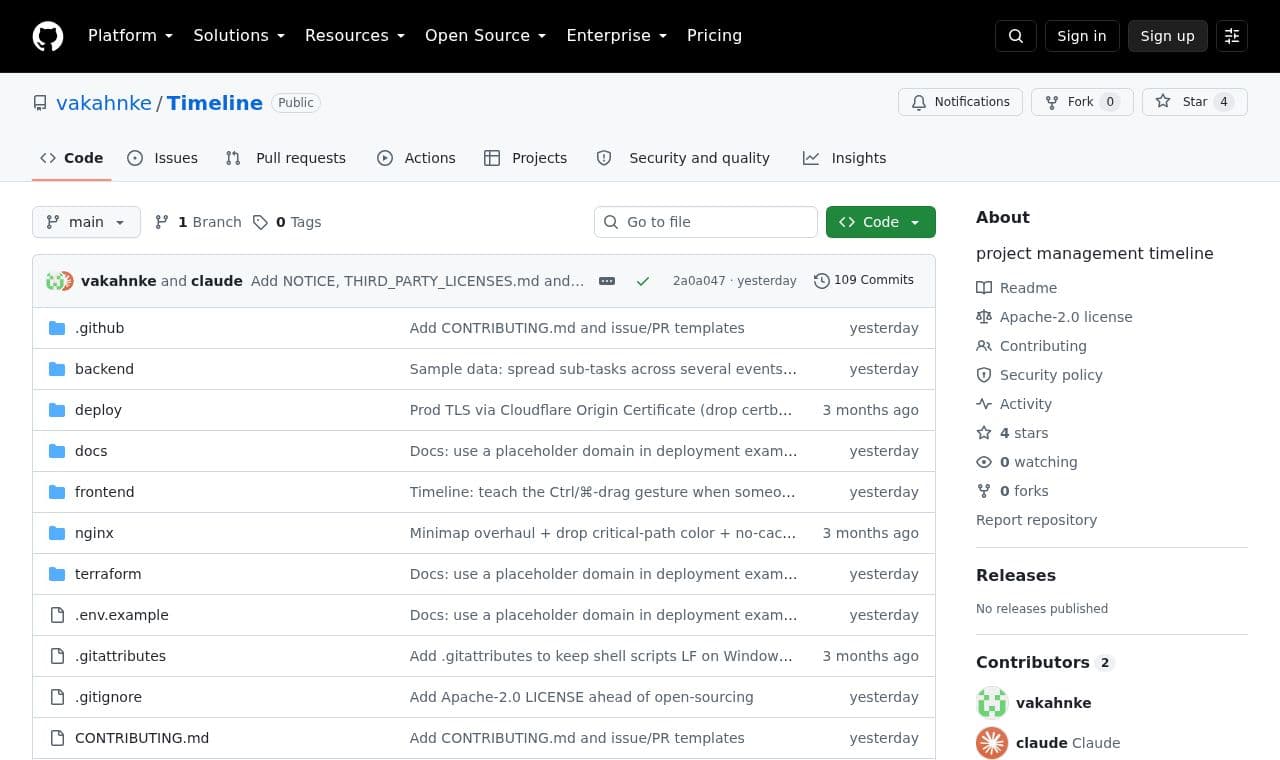Expand the Platform dropdown menu
The image size is (1280, 760).
tap(130, 36)
